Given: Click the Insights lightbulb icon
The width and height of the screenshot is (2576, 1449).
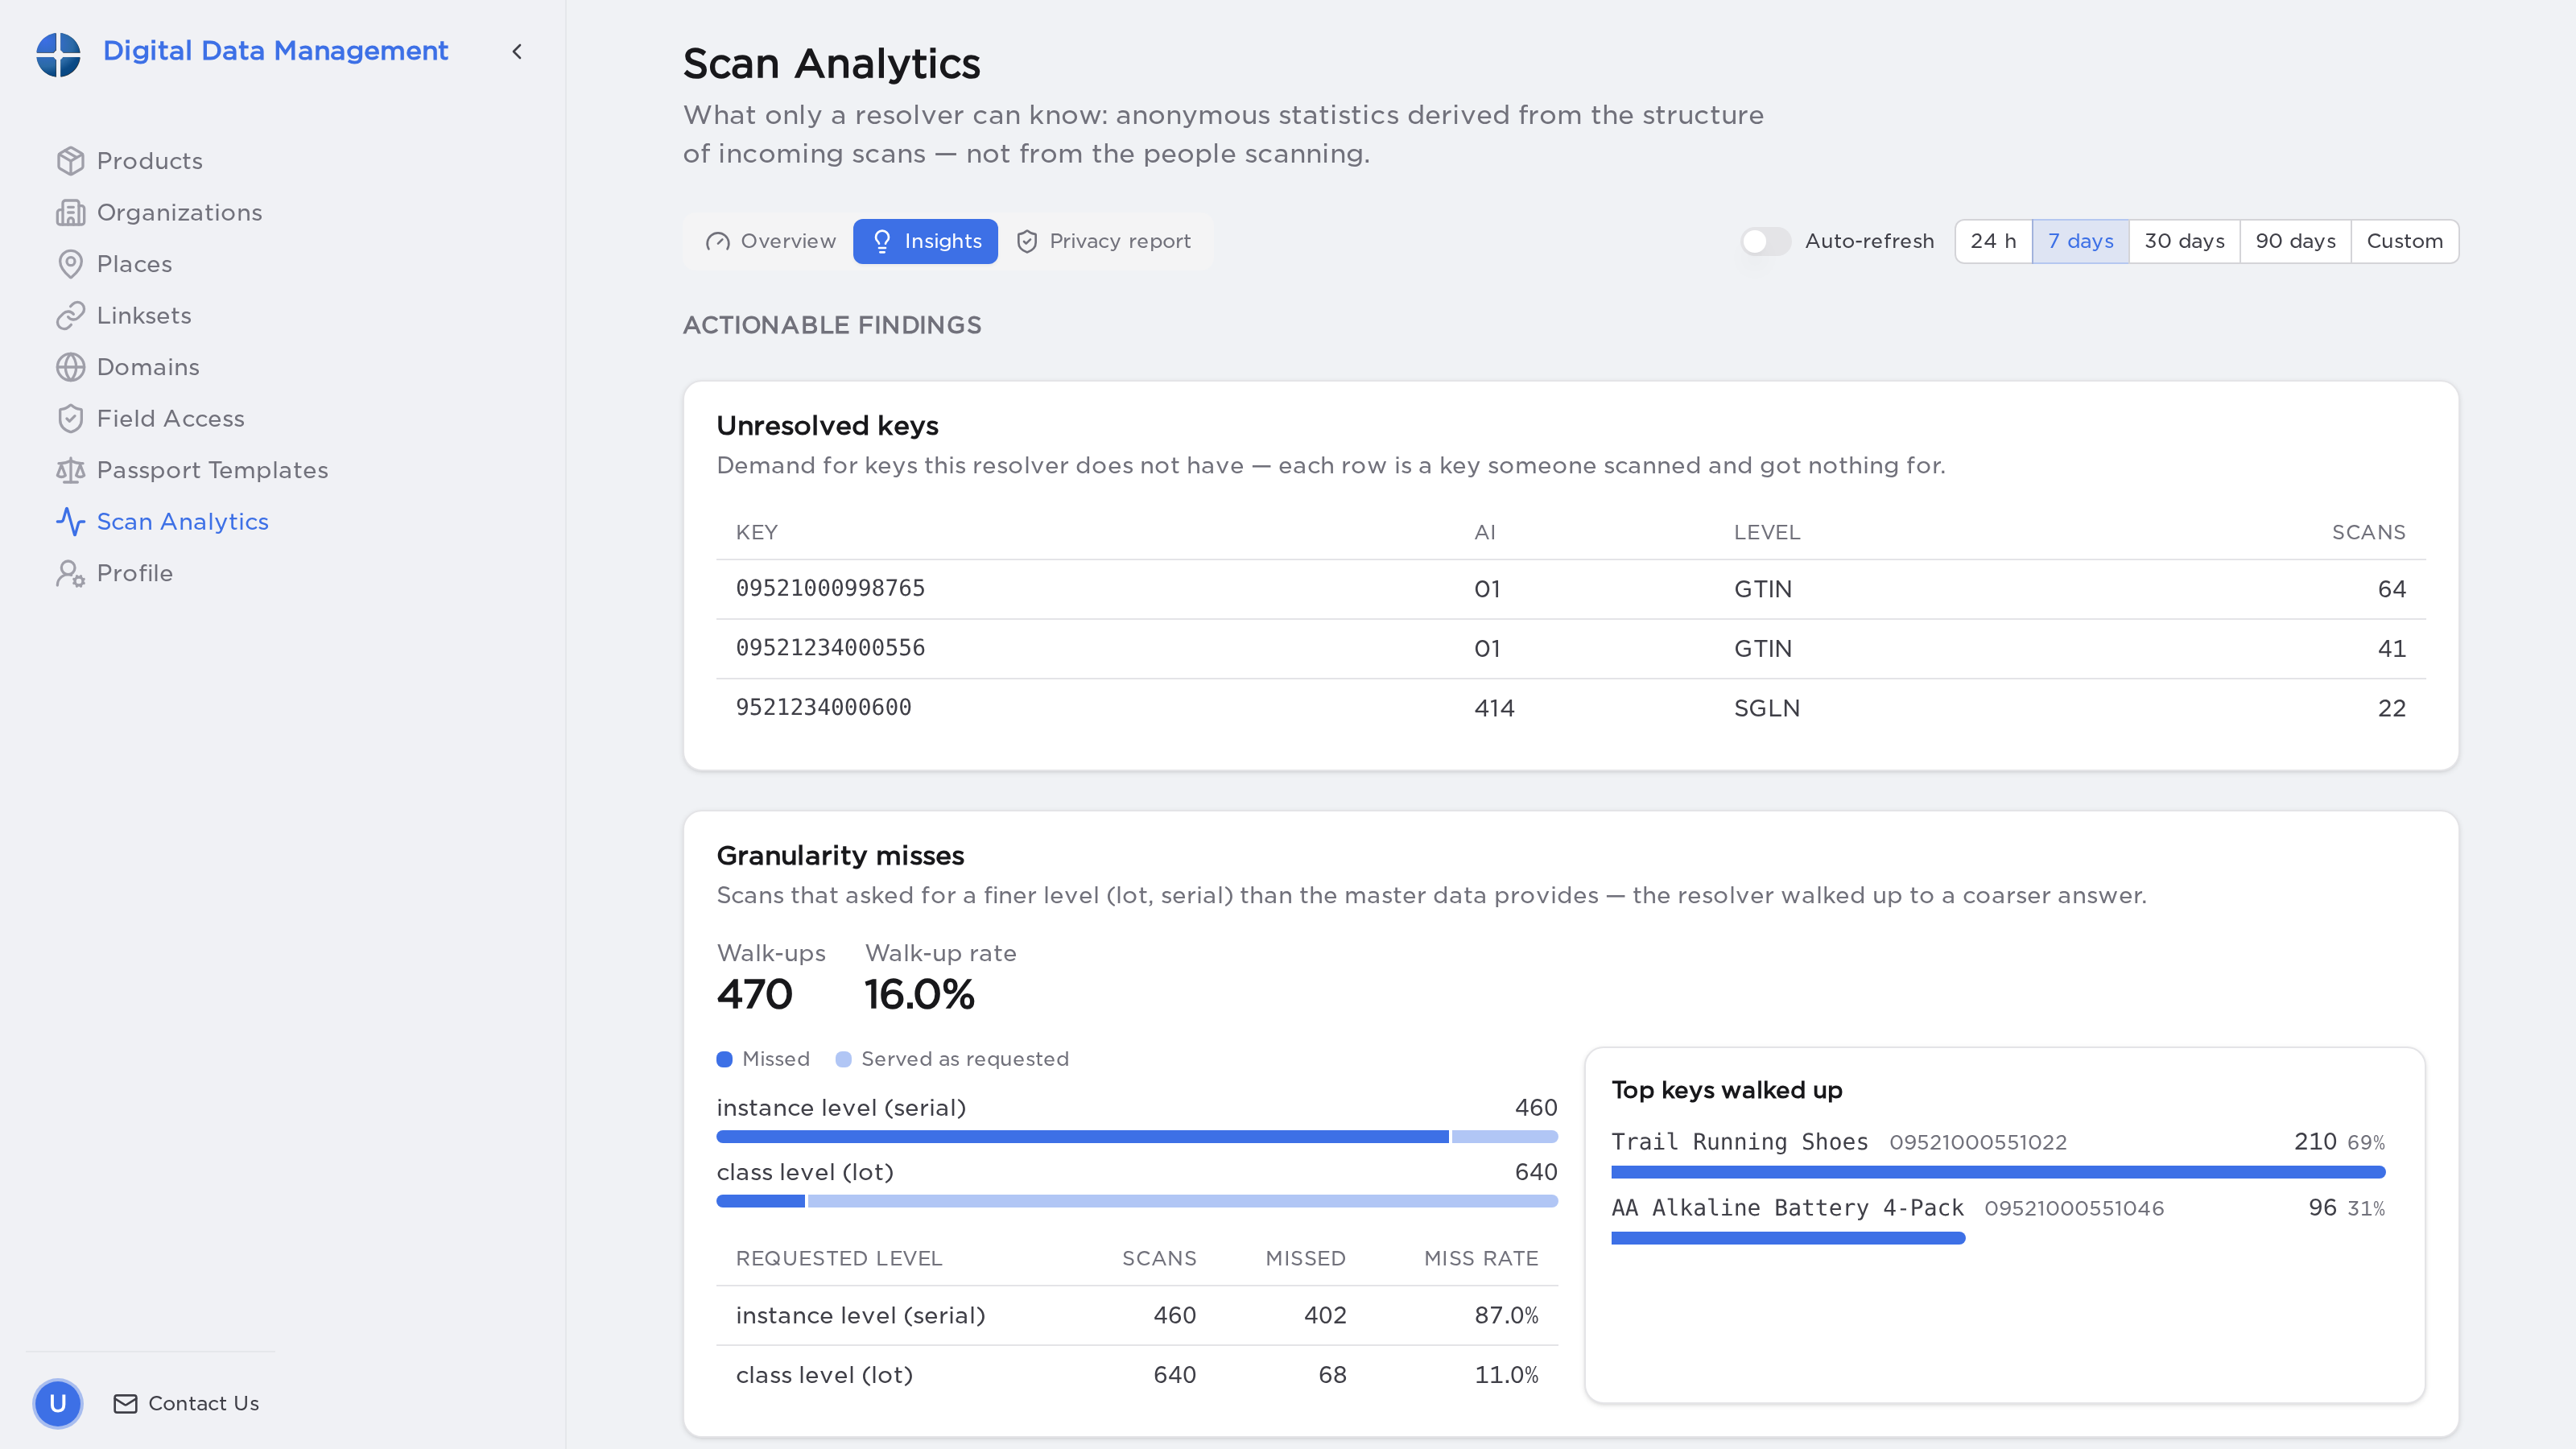Looking at the screenshot, I should click(882, 241).
